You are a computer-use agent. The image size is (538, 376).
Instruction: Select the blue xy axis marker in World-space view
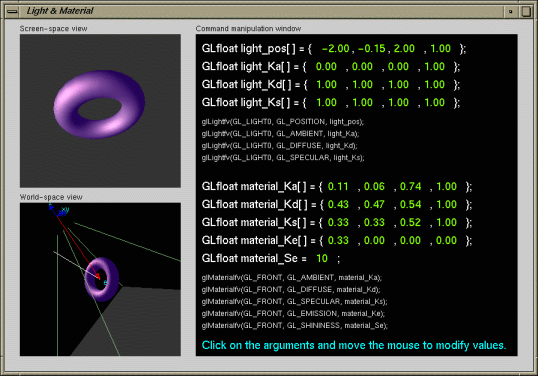click(63, 211)
